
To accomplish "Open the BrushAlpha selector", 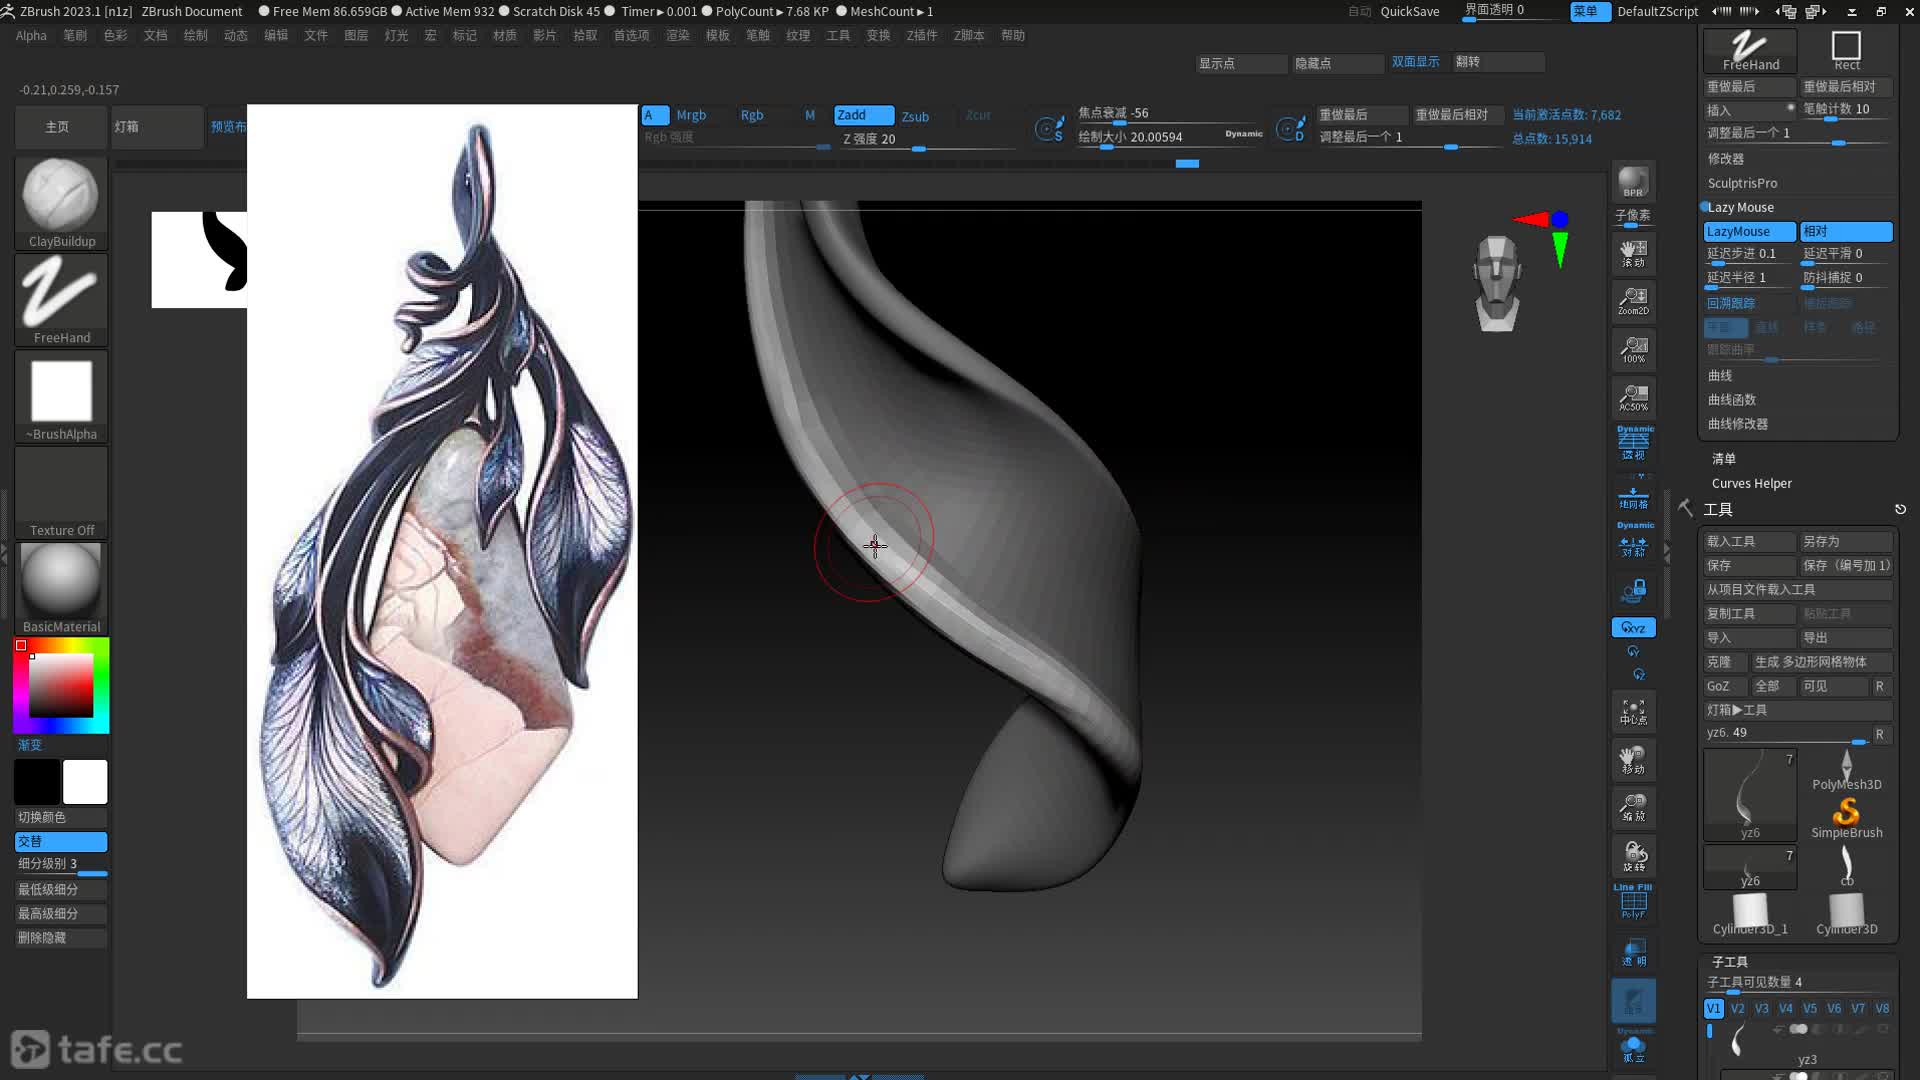I will coord(61,397).
